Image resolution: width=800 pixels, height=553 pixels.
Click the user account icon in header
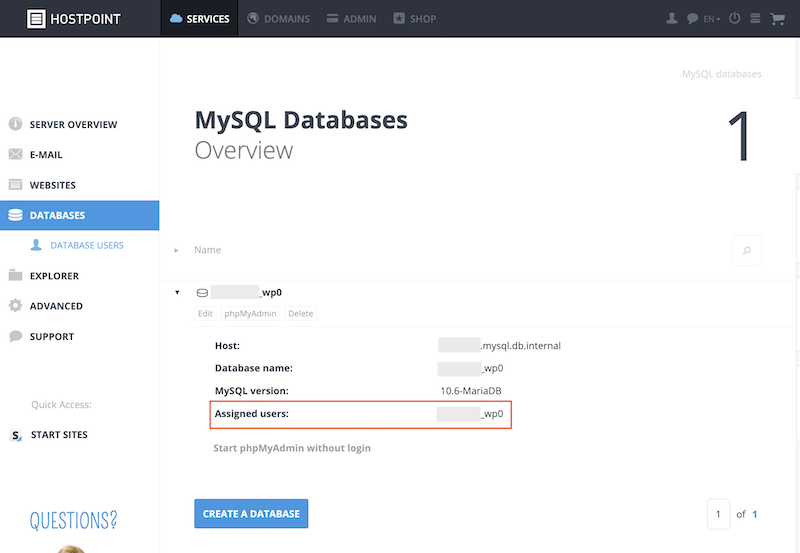coord(672,19)
